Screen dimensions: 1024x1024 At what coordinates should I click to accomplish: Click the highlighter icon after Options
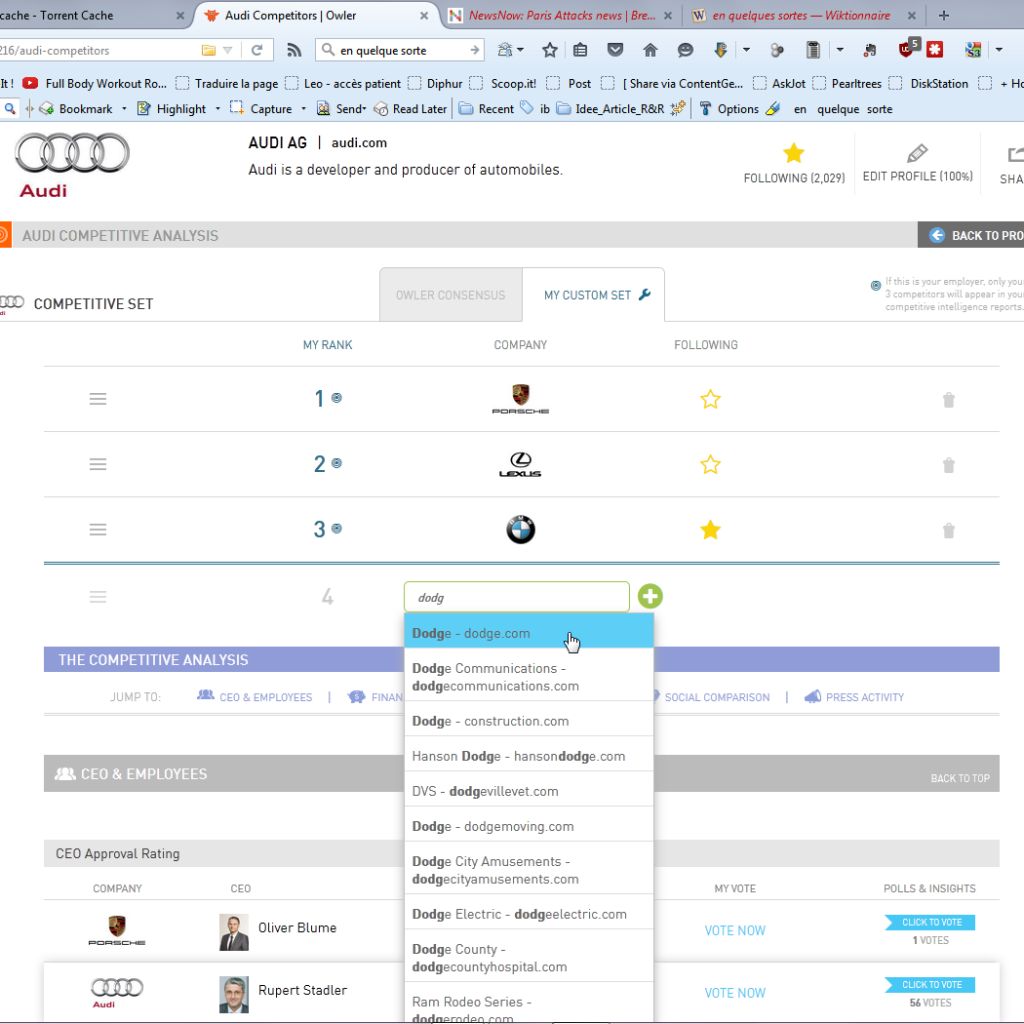point(773,108)
